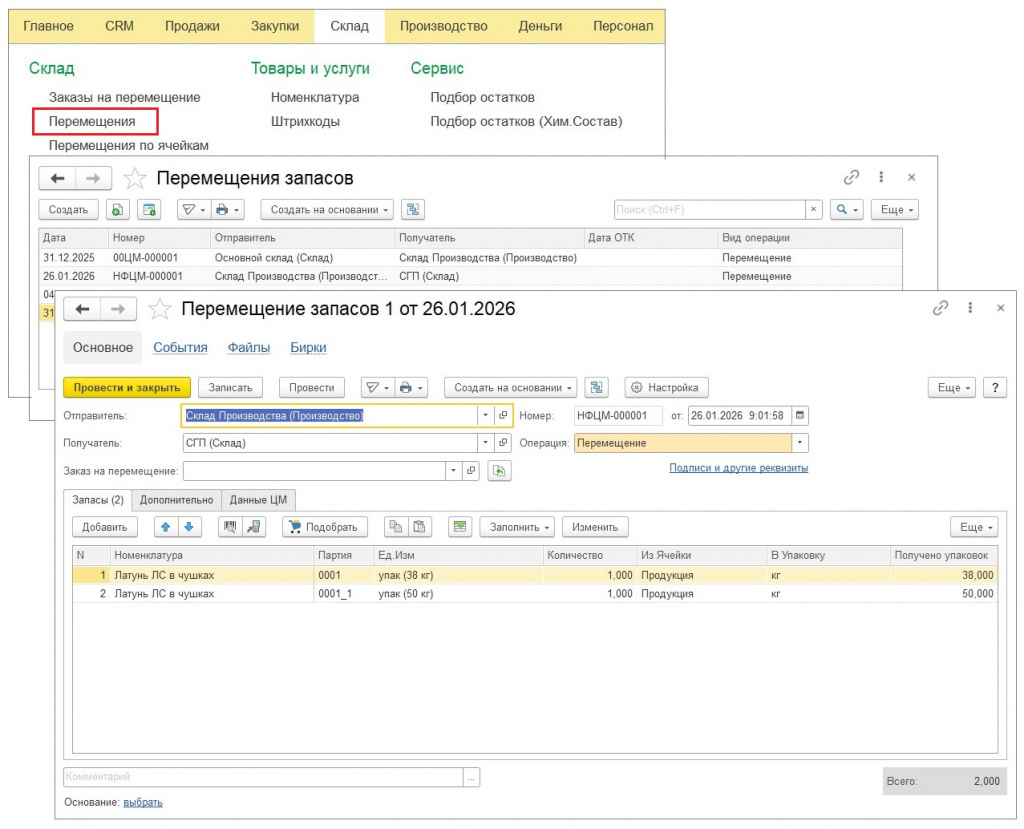Open the Данные ЦМ tab

(258, 500)
